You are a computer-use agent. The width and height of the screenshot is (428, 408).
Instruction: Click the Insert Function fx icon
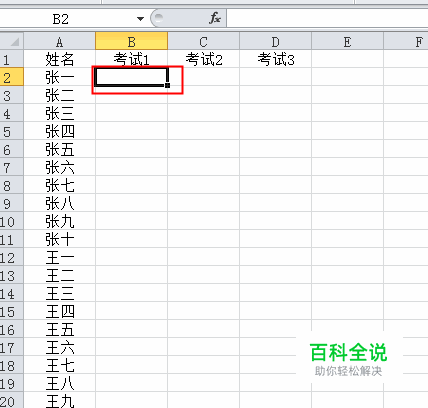click(215, 18)
